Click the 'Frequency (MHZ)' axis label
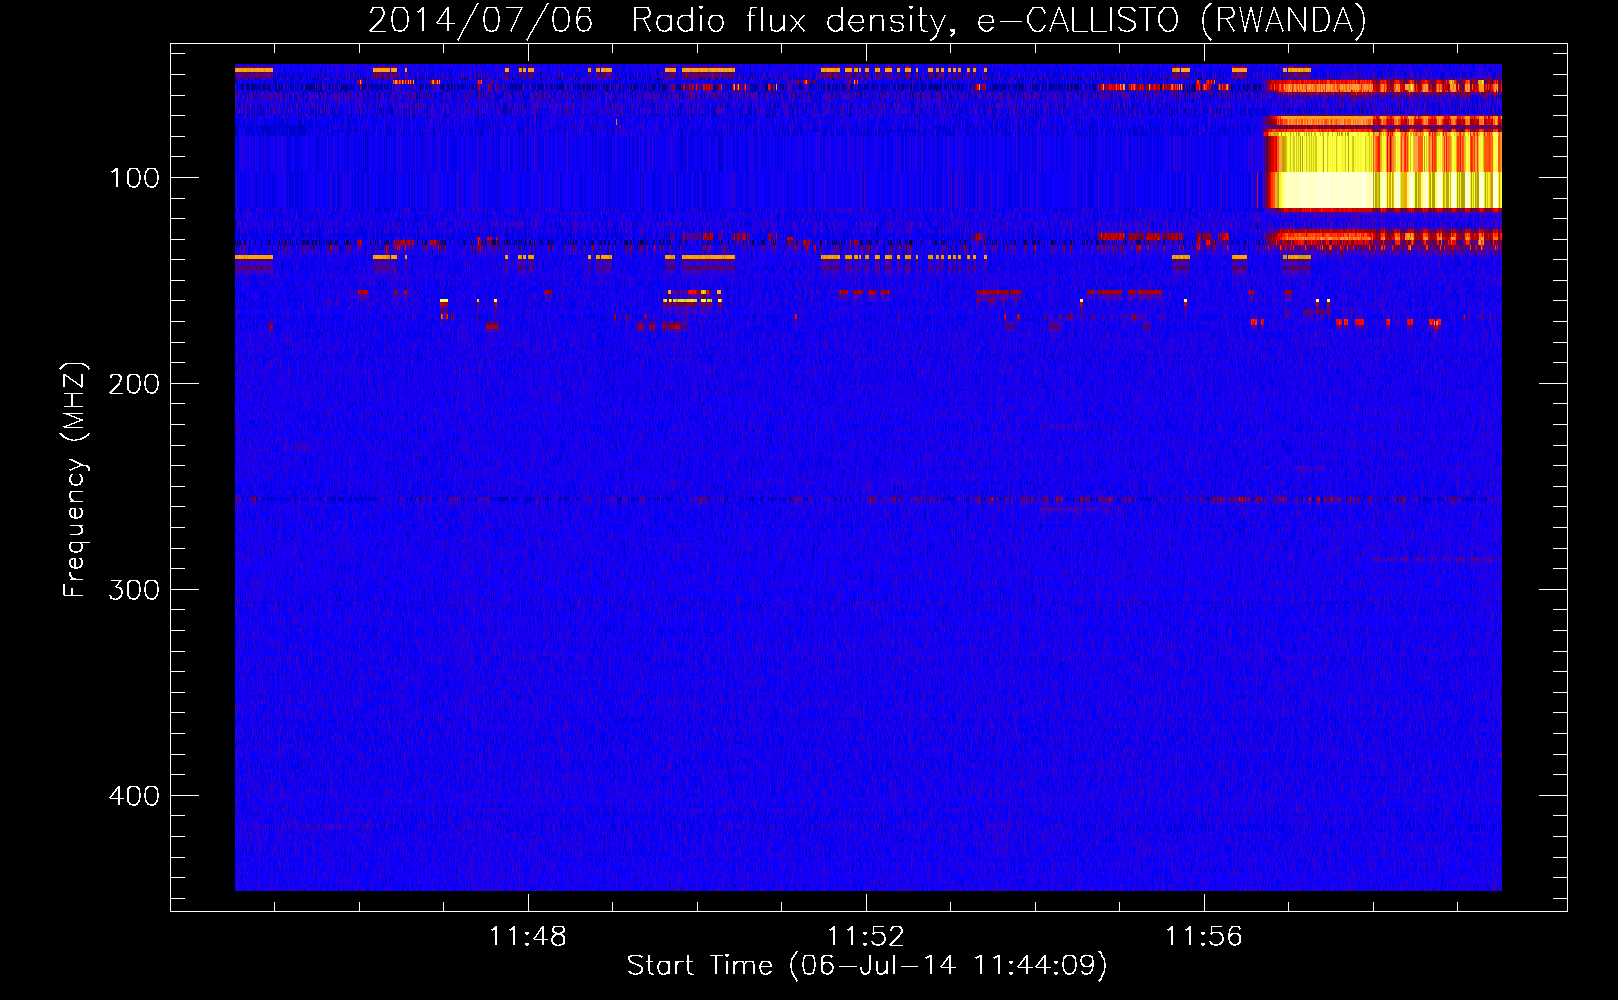The width and height of the screenshot is (1618, 1000). (x=75, y=479)
